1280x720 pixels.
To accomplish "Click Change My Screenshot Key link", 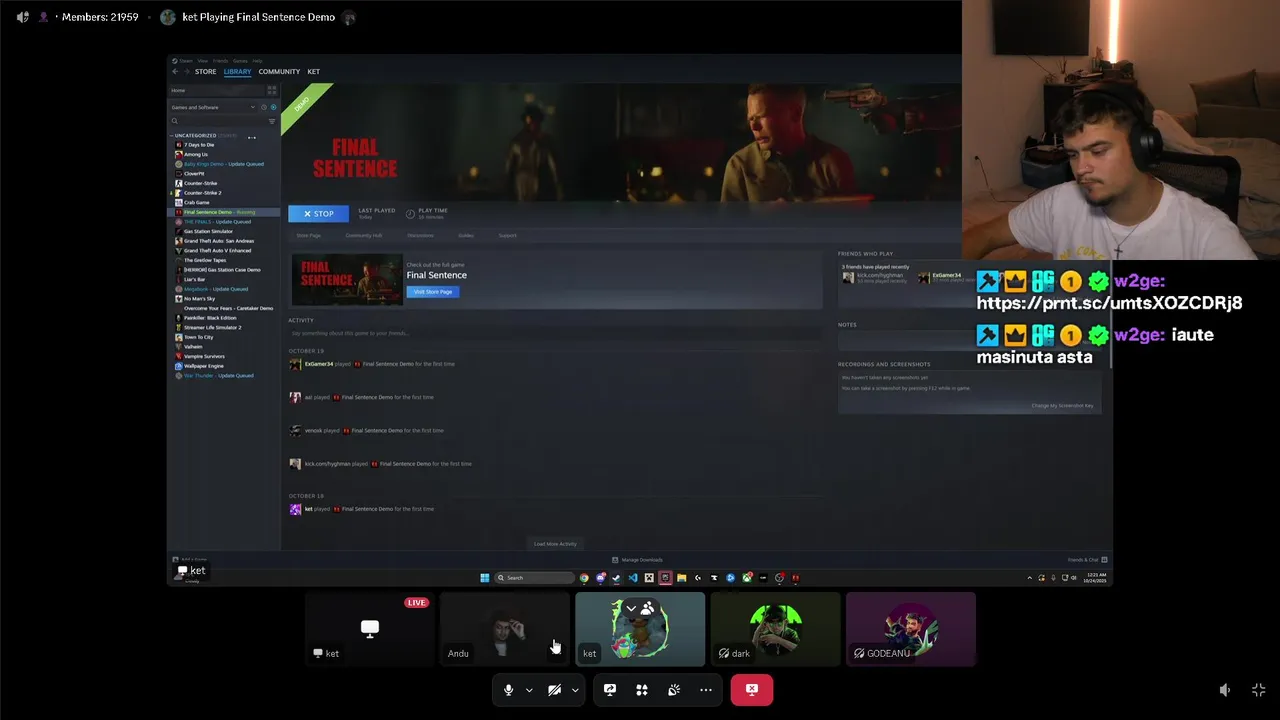I will [x=1062, y=405].
